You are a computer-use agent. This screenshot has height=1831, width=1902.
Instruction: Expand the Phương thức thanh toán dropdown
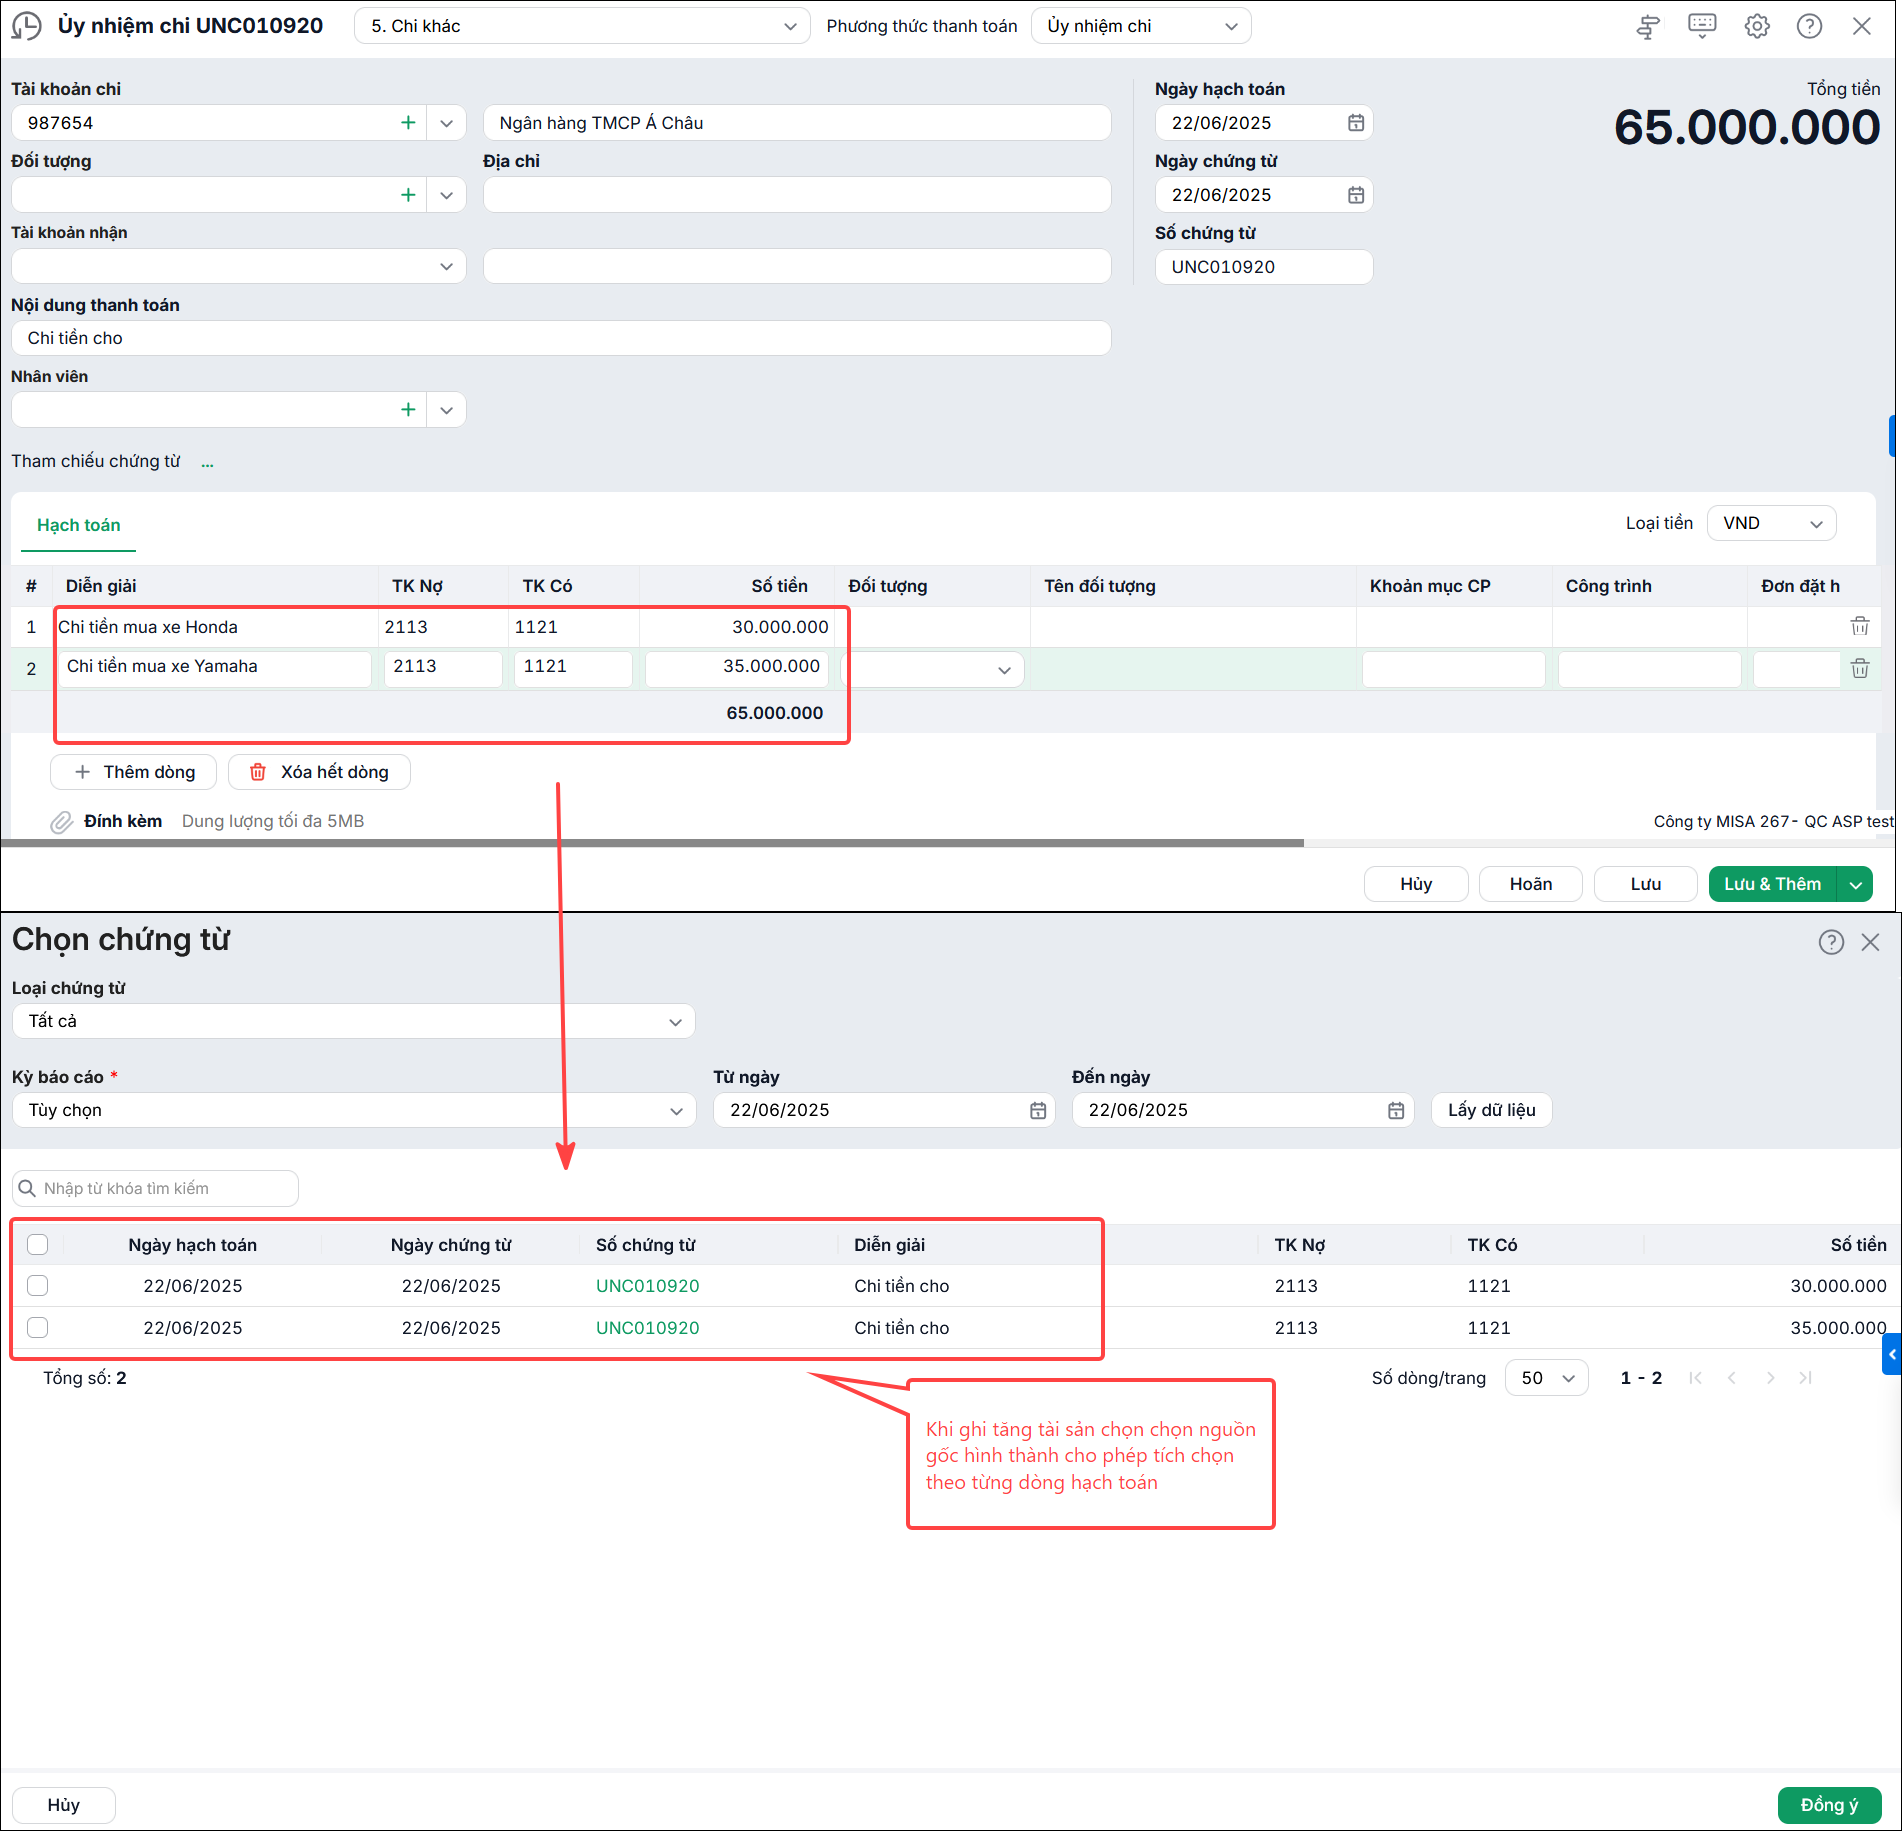(x=1141, y=26)
